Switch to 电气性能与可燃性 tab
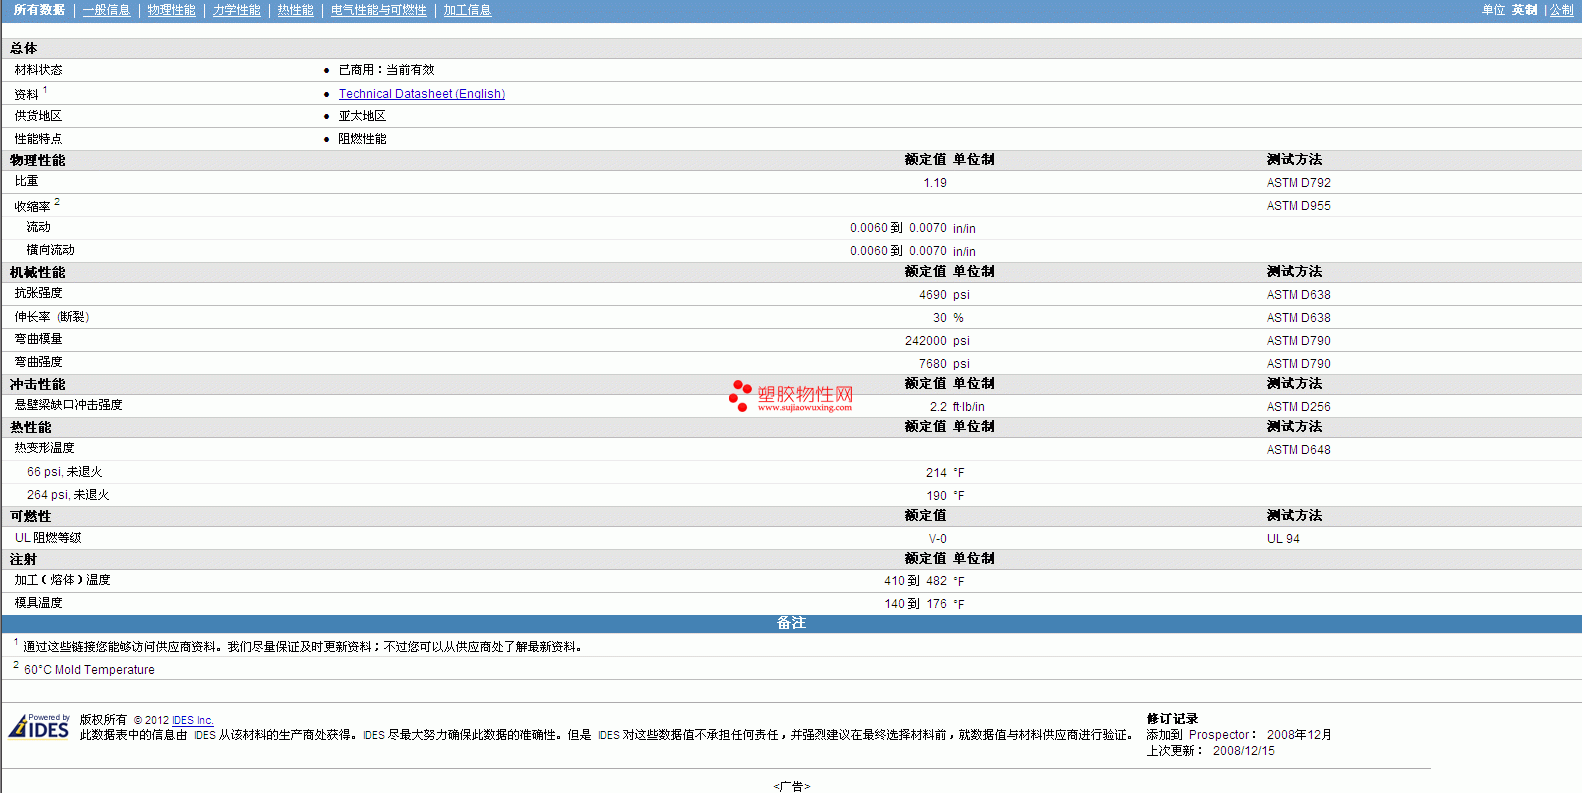The width and height of the screenshot is (1582, 793). (x=378, y=10)
